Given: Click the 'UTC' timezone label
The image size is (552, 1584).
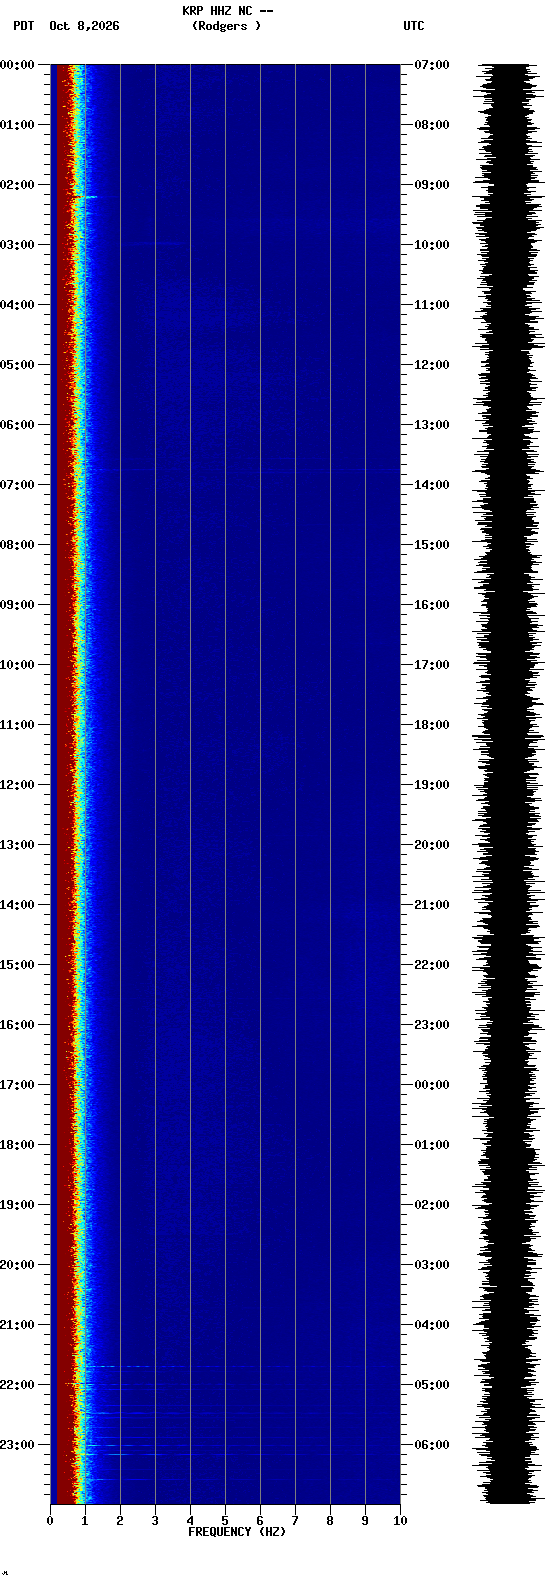Looking at the screenshot, I should [x=414, y=26].
